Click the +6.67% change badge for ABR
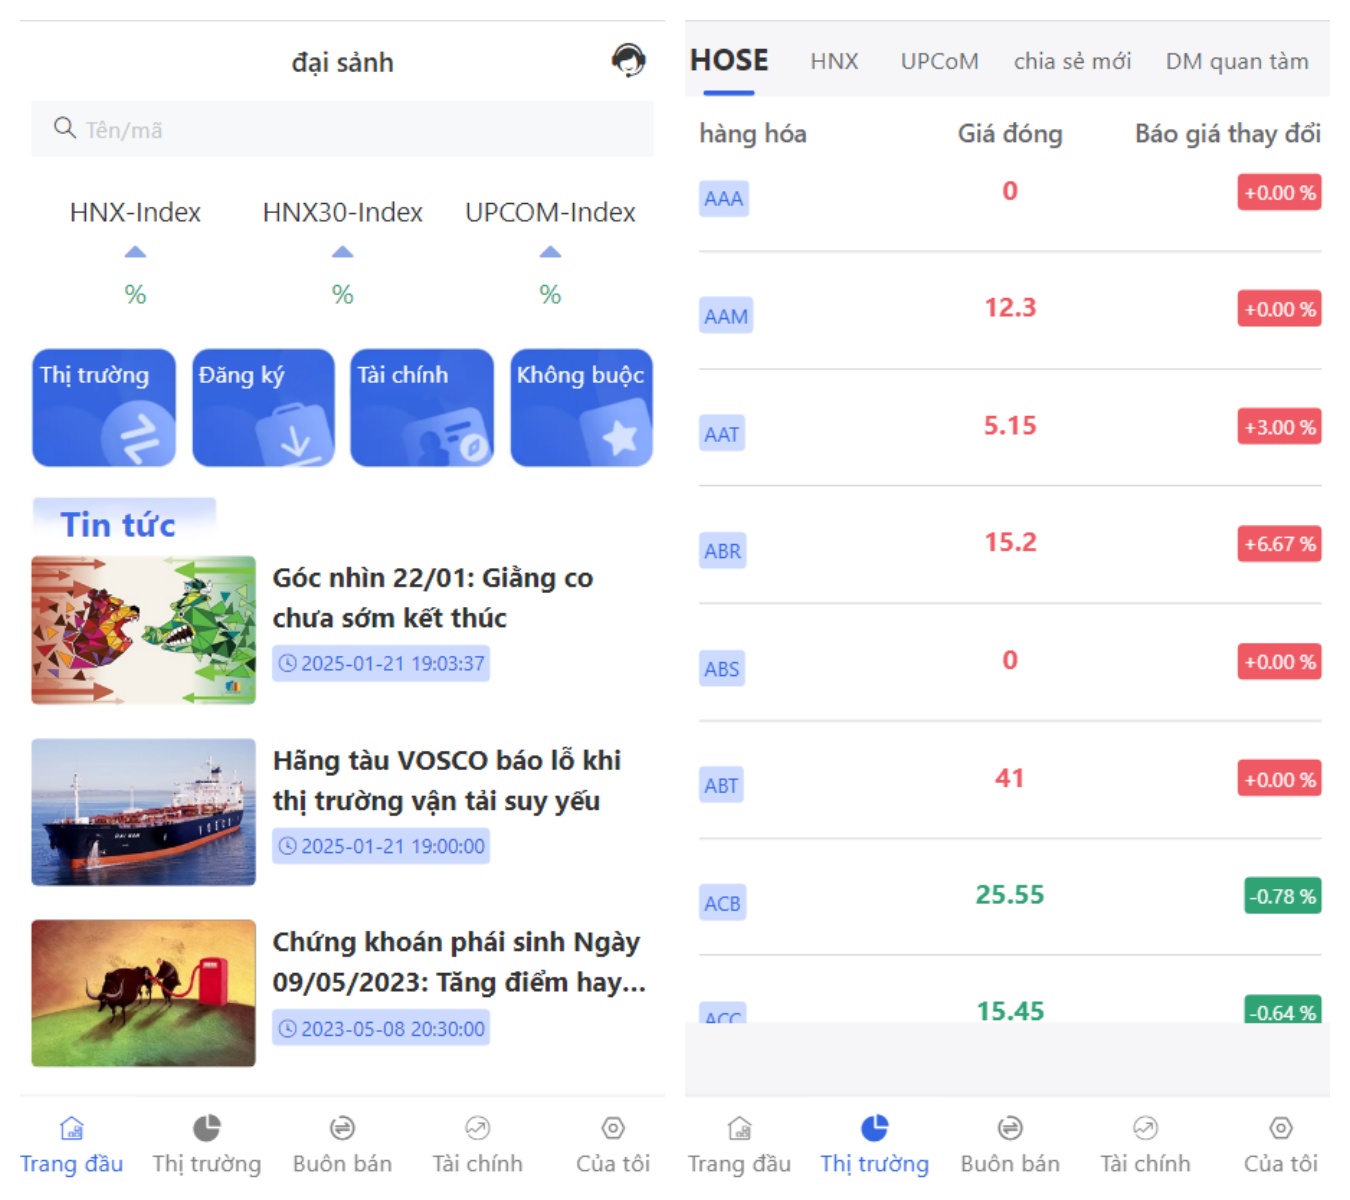The image size is (1350, 1200). point(1280,544)
